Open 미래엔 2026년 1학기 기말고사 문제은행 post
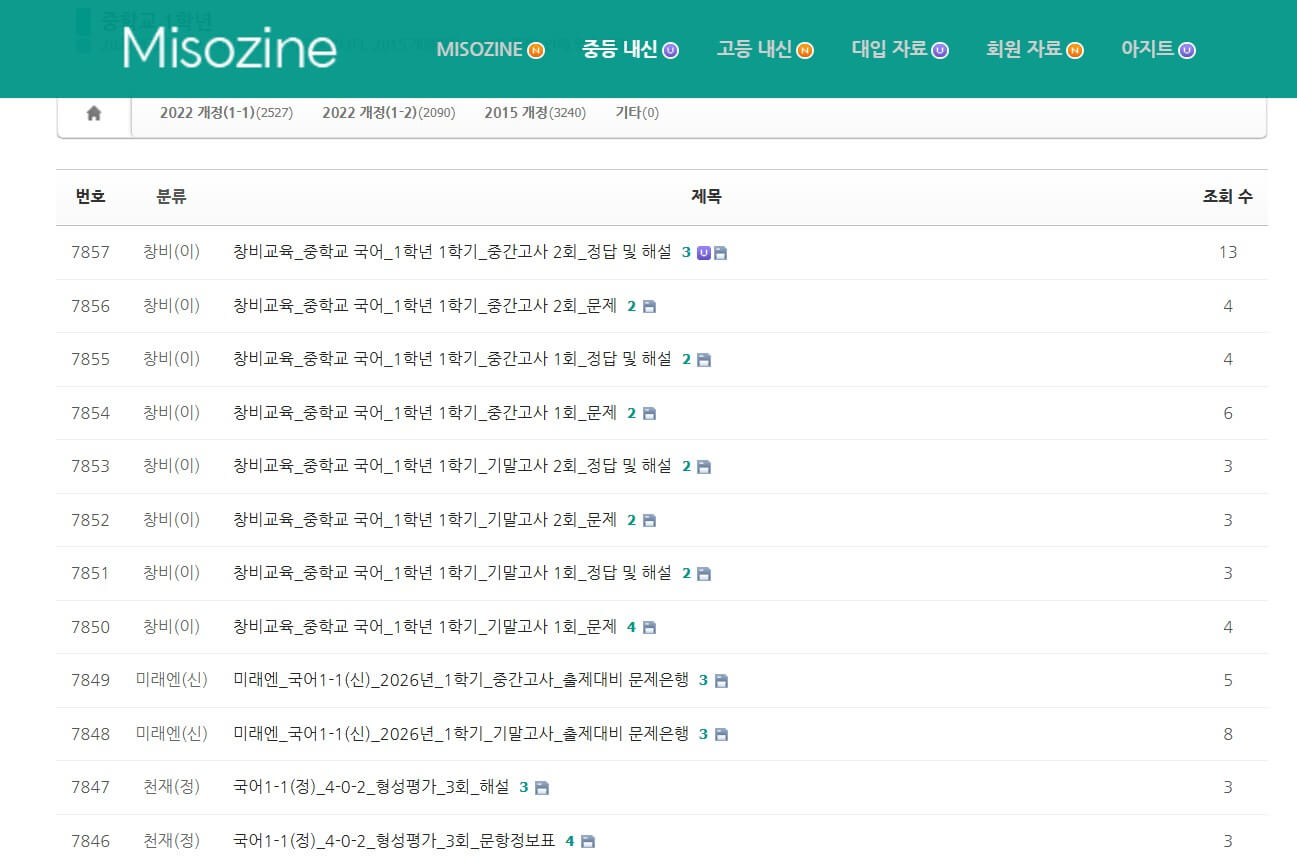This screenshot has height=866, width=1297. pyautogui.click(x=461, y=734)
